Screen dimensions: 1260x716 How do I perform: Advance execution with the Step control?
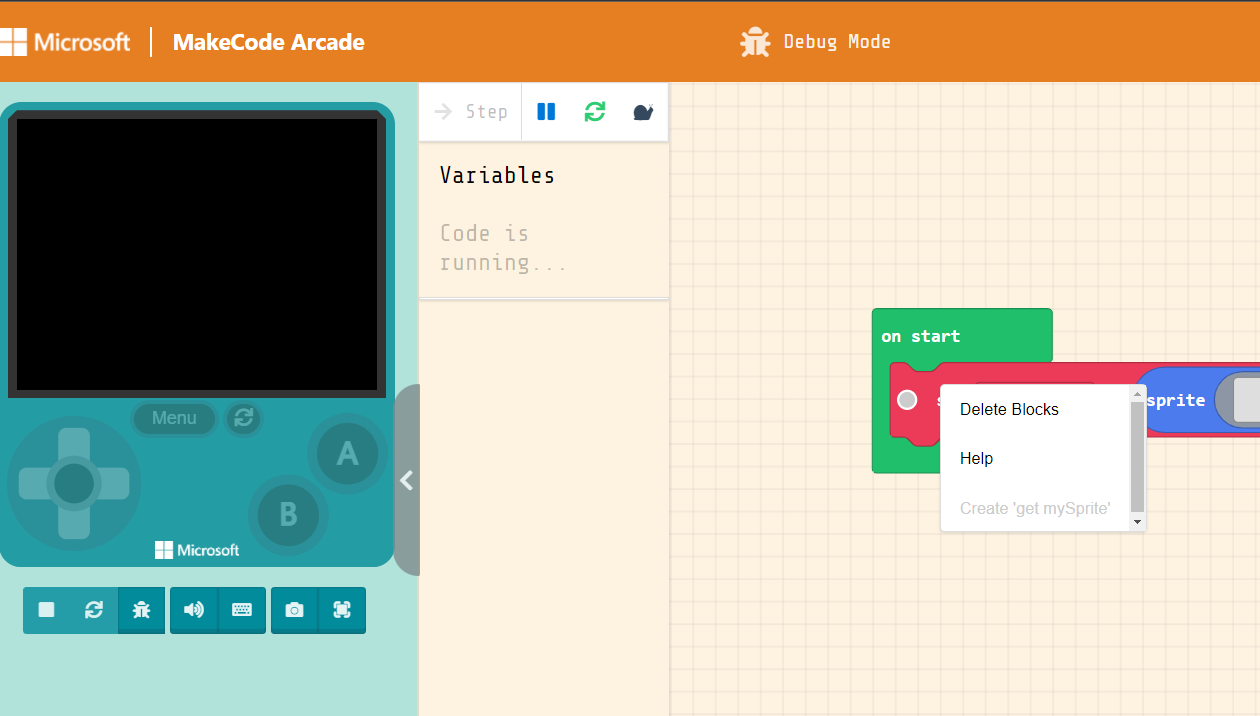pyautogui.click(x=470, y=111)
